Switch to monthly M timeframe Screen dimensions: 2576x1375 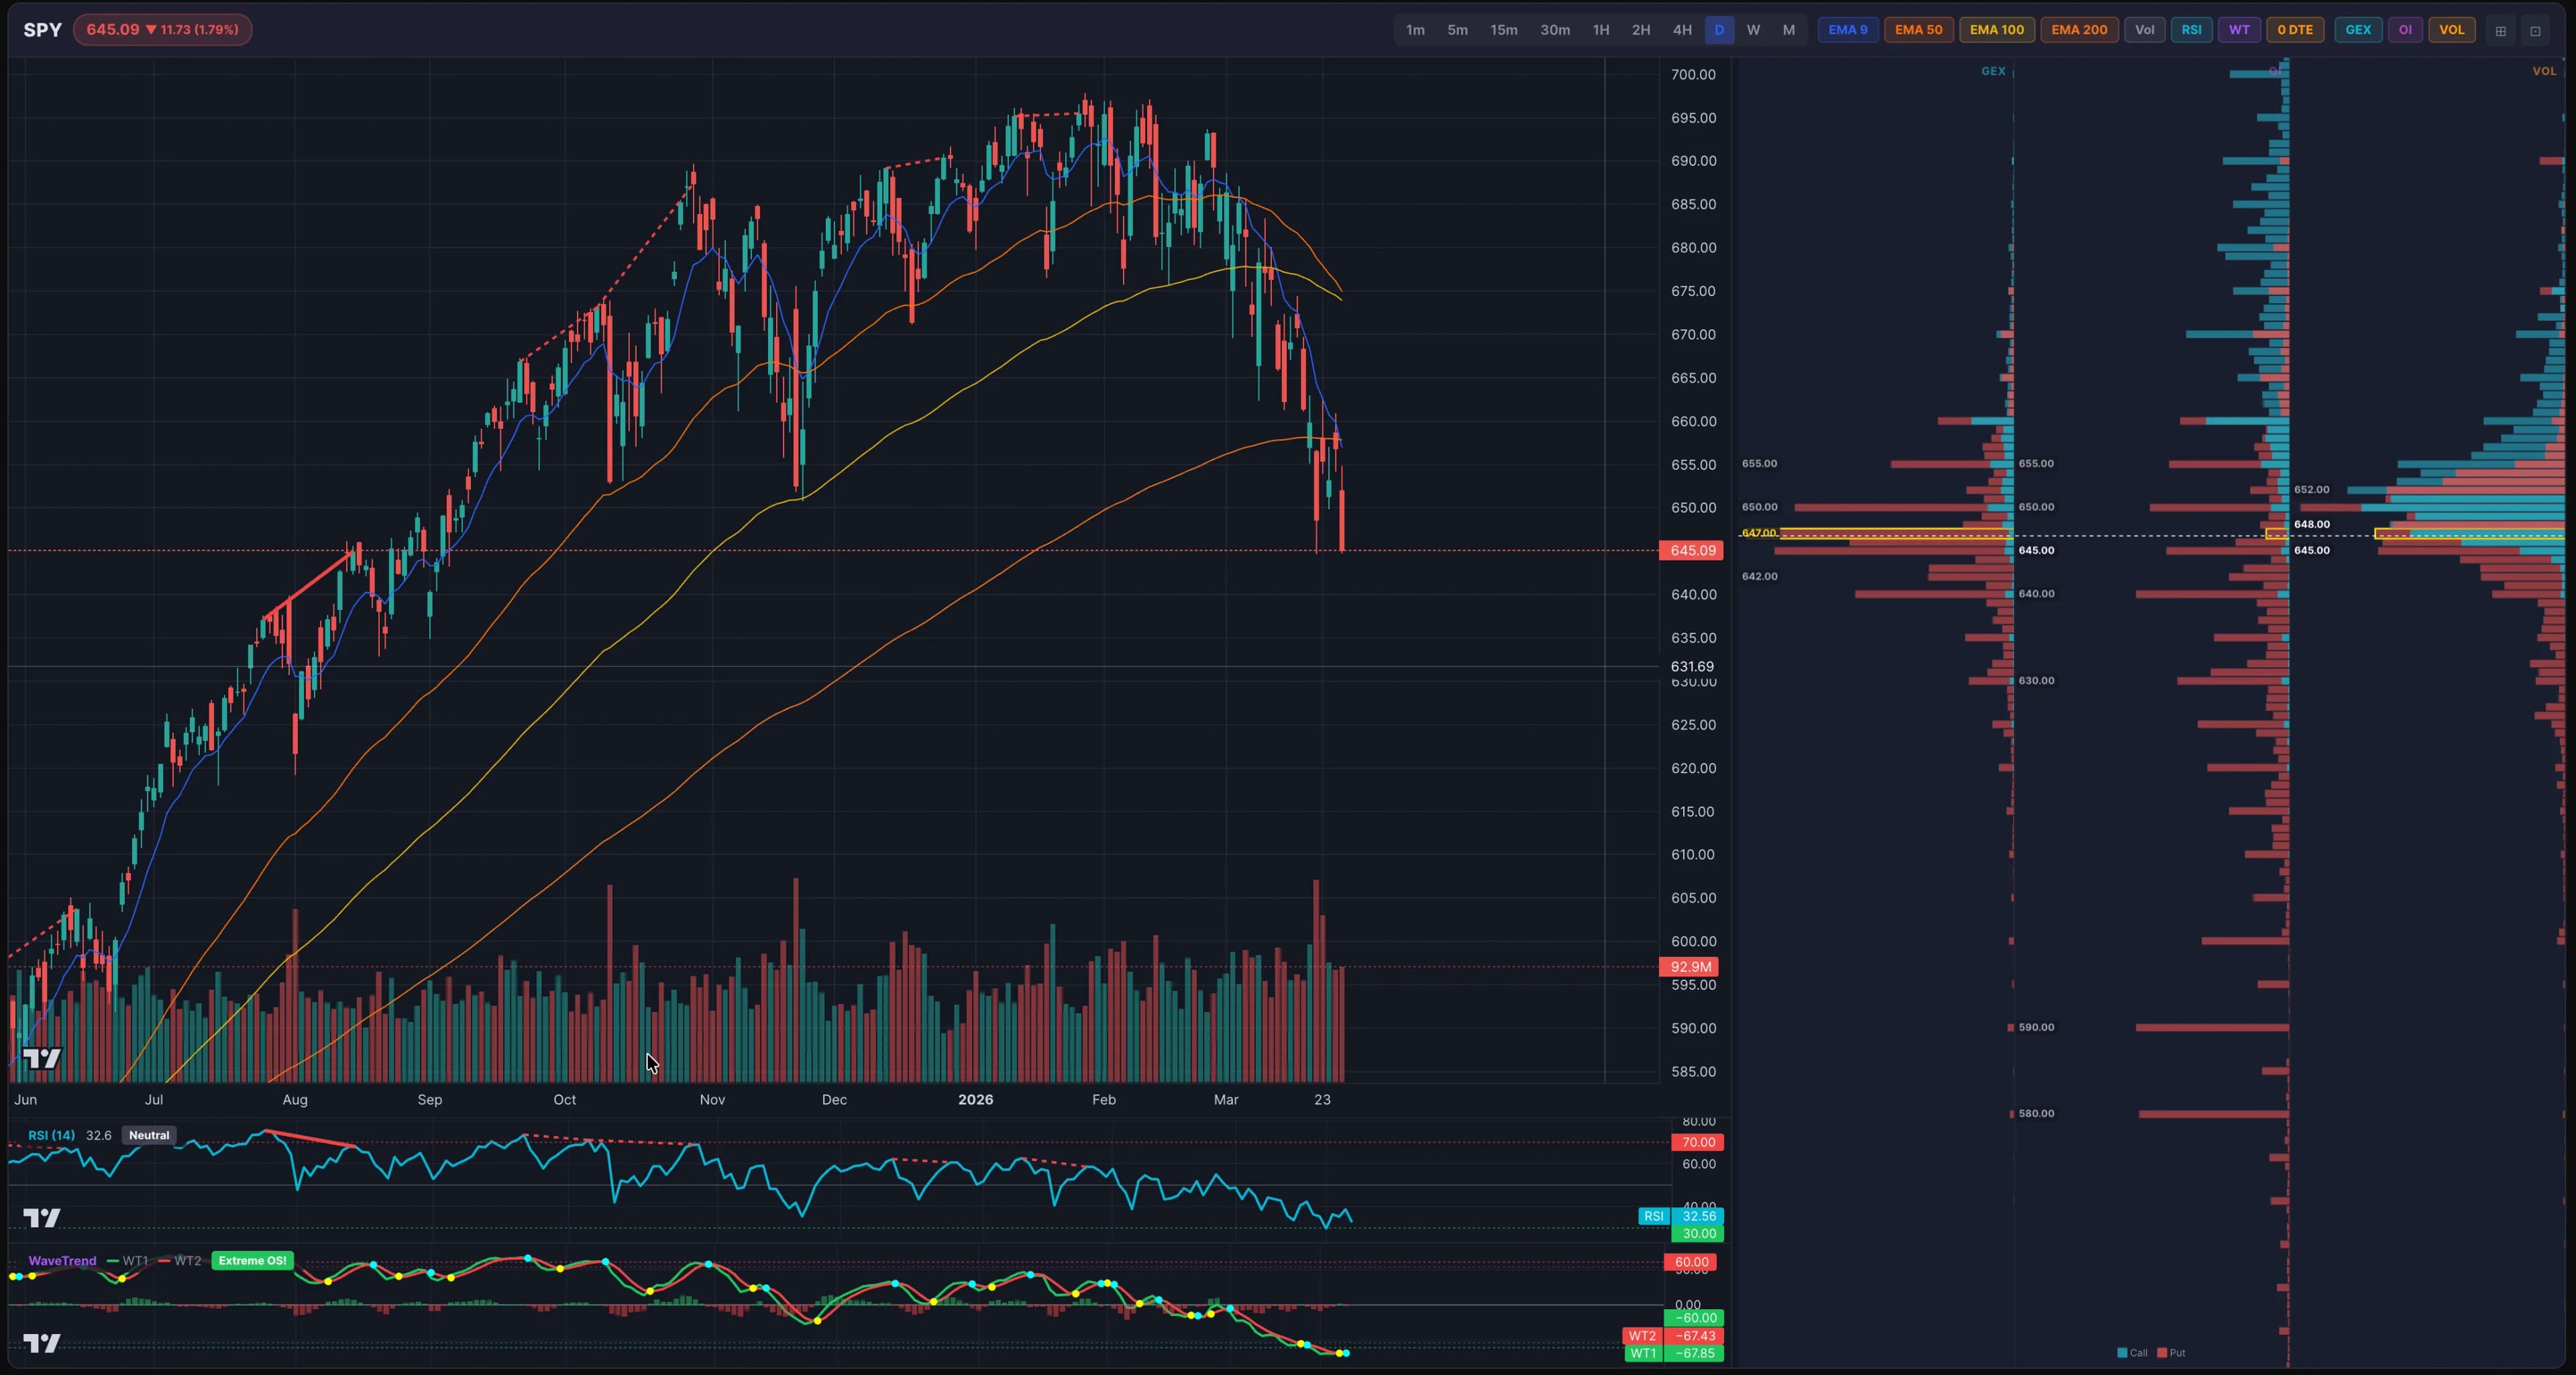coord(1788,30)
